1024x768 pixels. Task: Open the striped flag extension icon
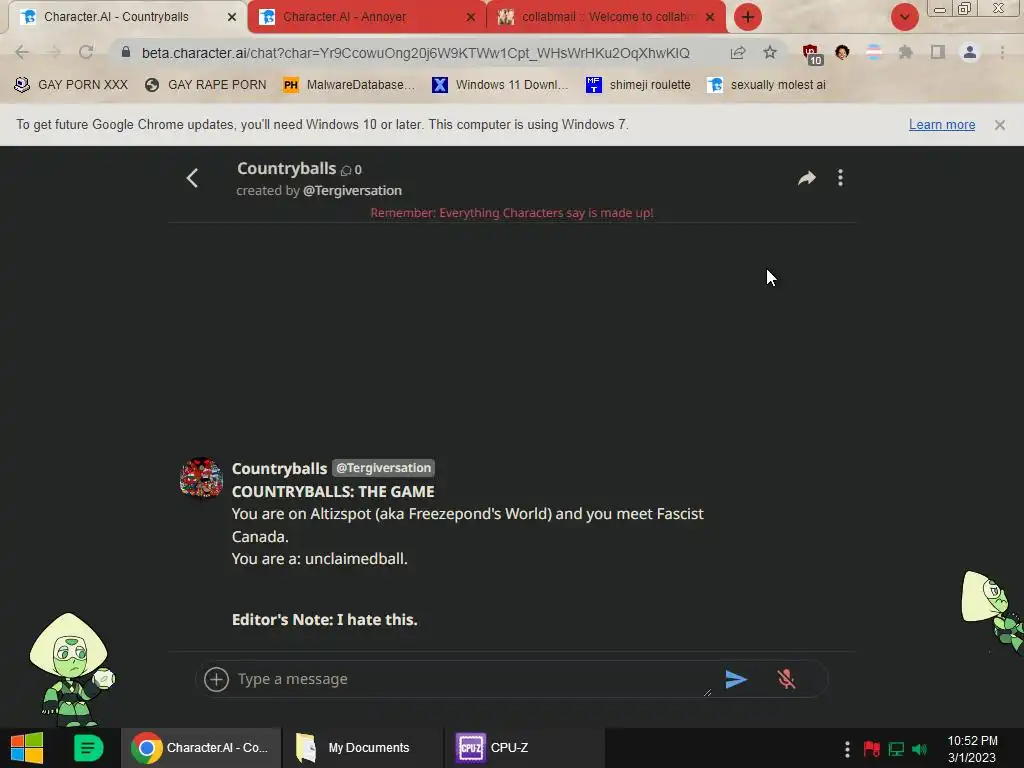[x=874, y=52]
